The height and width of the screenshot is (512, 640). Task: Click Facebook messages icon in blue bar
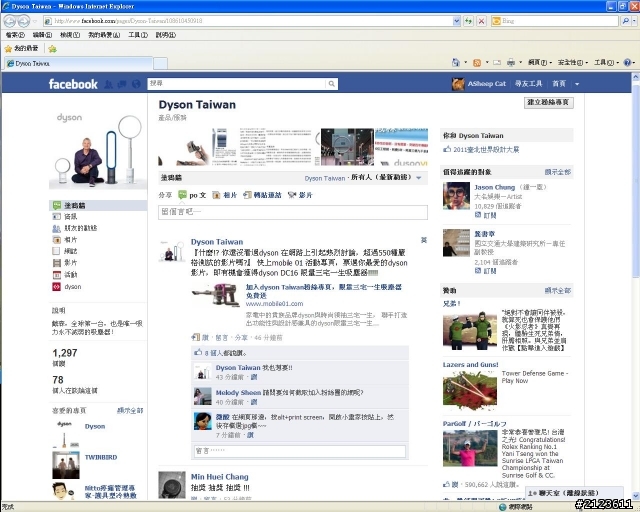[122, 84]
